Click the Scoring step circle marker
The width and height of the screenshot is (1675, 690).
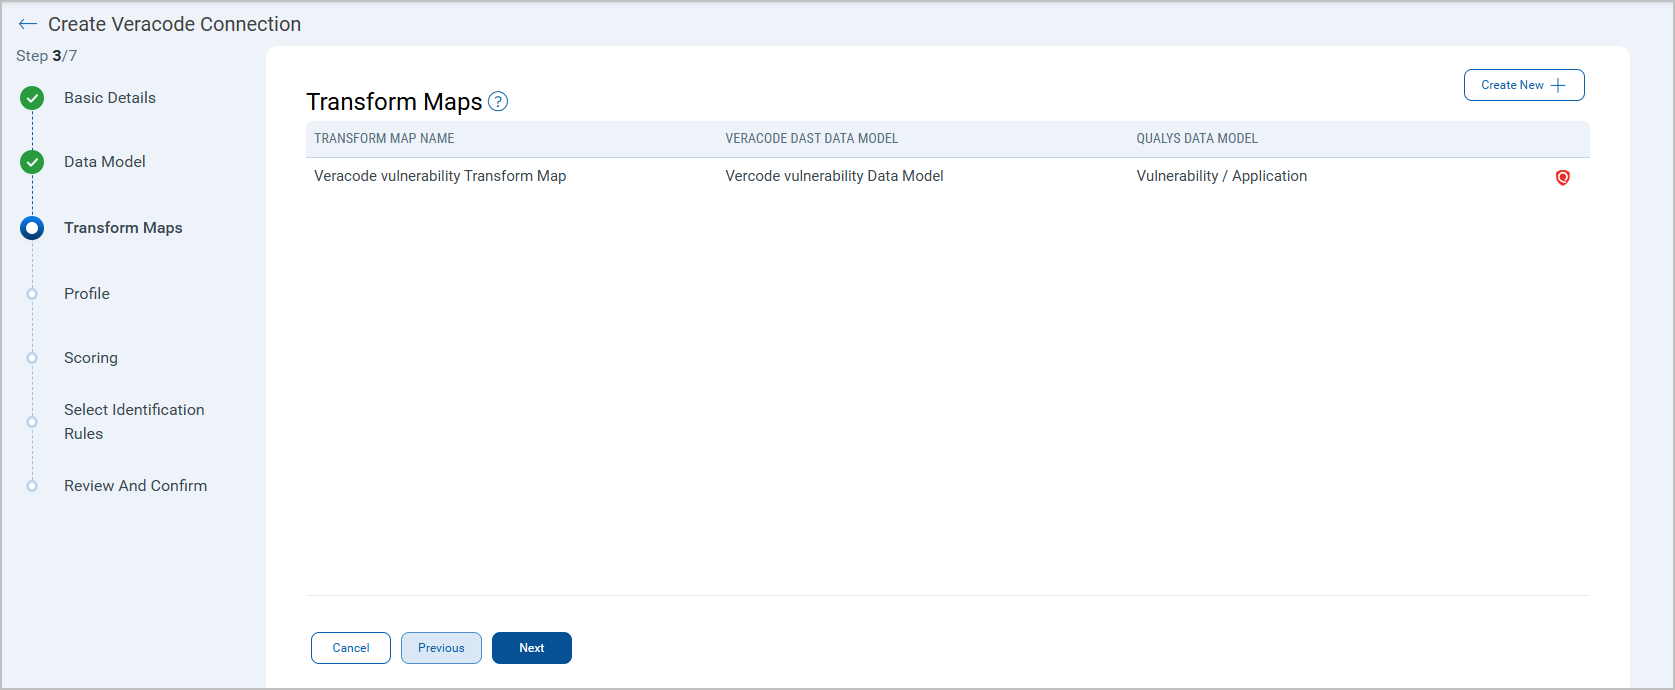point(32,358)
